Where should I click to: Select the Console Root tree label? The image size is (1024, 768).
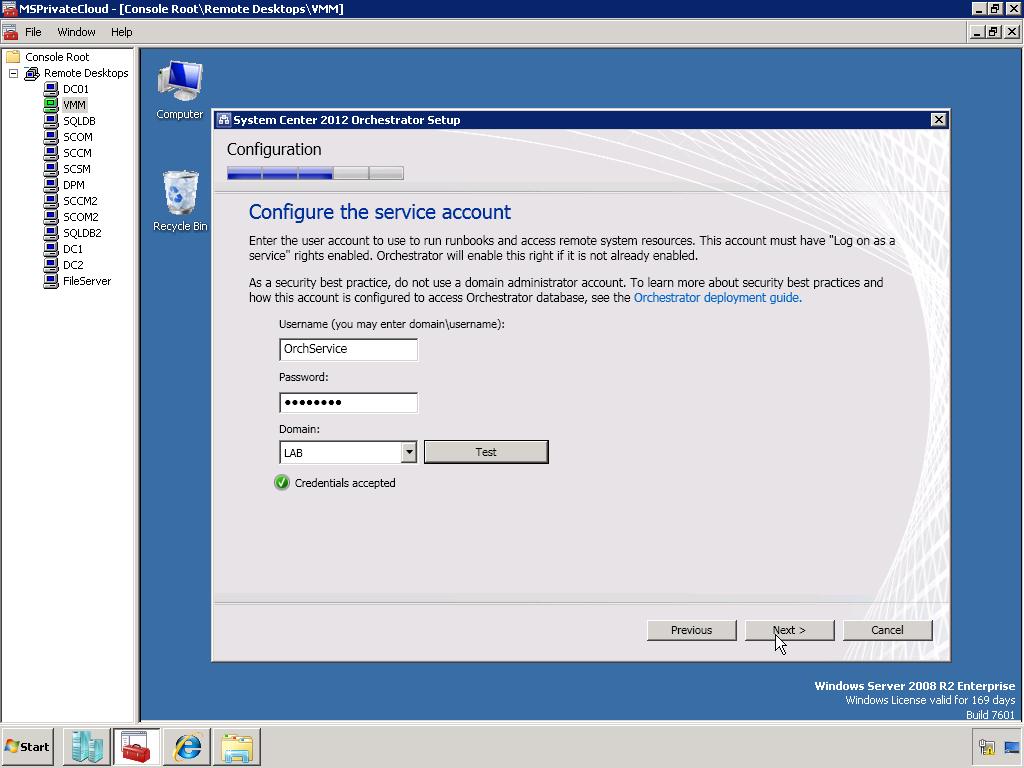[x=57, y=57]
